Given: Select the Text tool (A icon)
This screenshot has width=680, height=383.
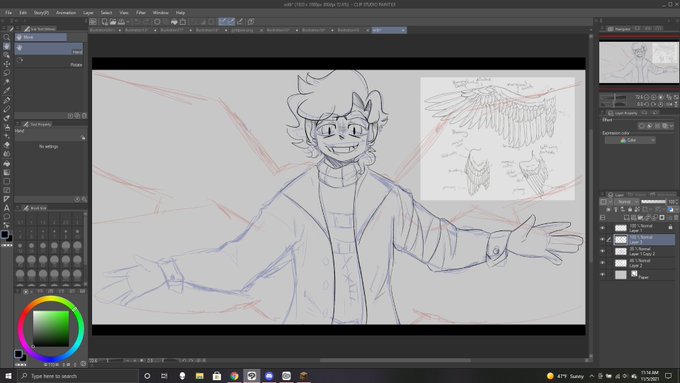Looking at the screenshot, I should click(x=7, y=208).
